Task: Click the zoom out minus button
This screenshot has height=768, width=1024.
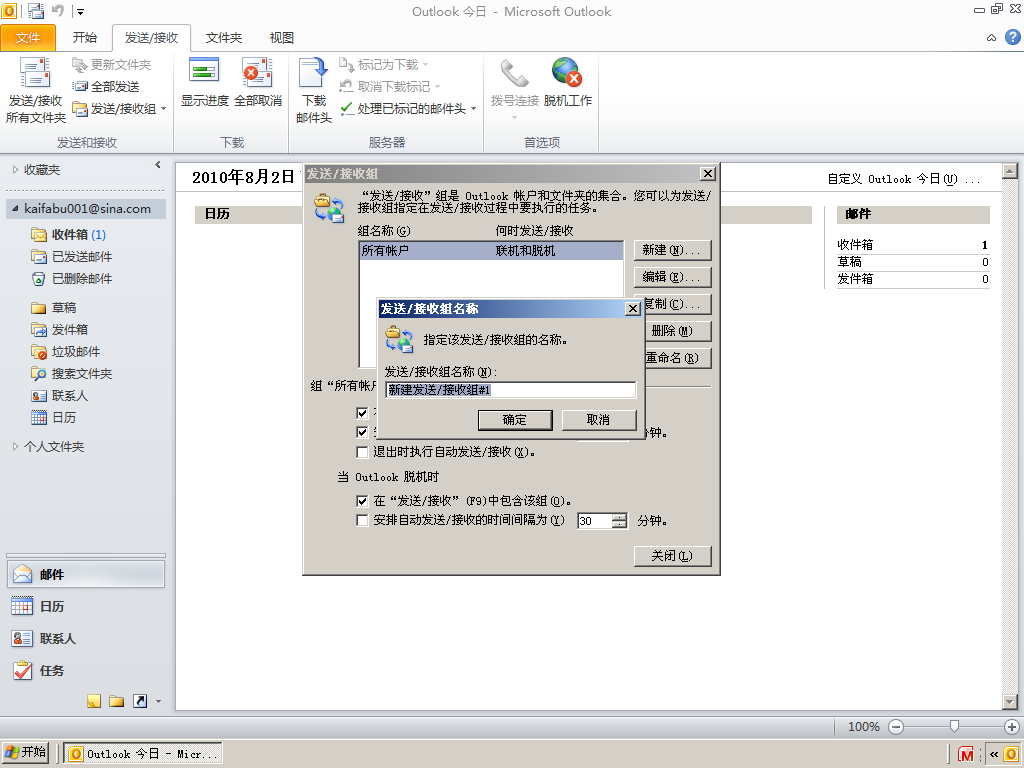Action: coord(896,727)
